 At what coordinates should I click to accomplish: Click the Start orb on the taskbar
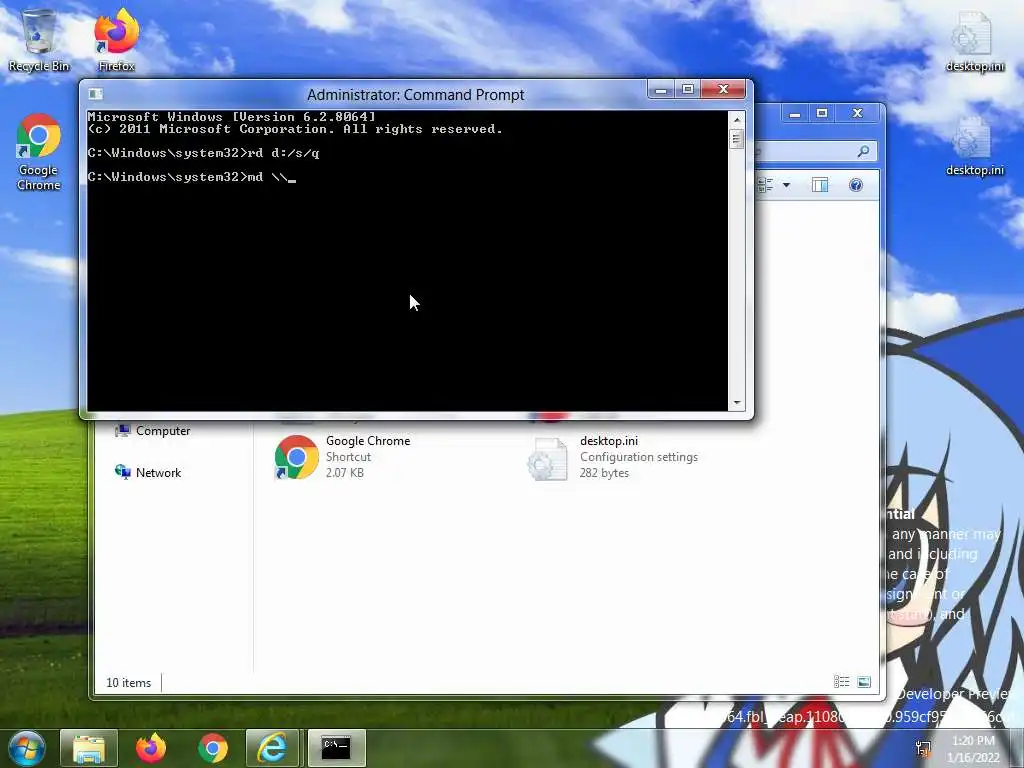[27, 748]
